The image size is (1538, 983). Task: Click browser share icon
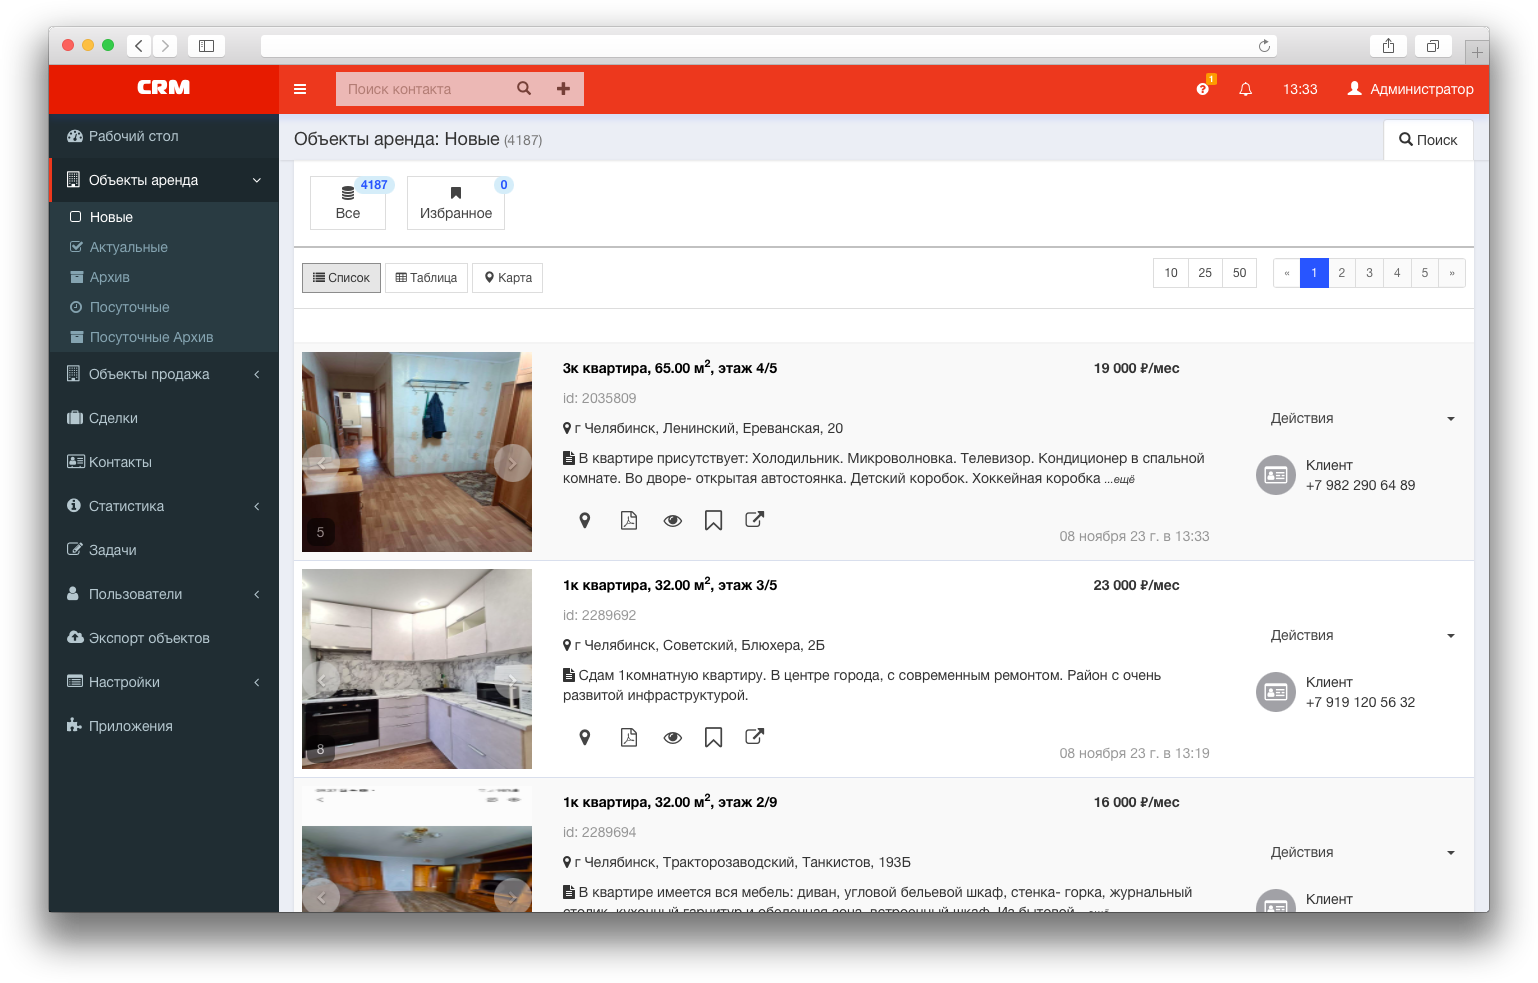click(1388, 46)
